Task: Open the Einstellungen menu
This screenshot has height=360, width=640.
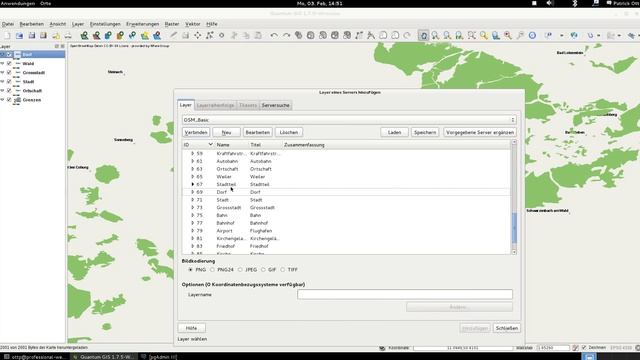Action: [x=105, y=24]
